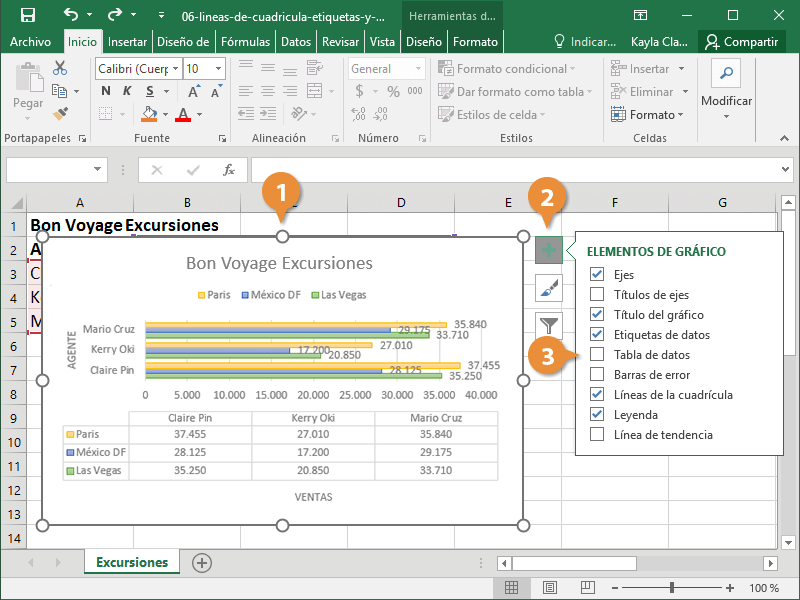The width and height of the screenshot is (800, 600).
Task: Click the Insert Function fx icon
Action: point(229,170)
